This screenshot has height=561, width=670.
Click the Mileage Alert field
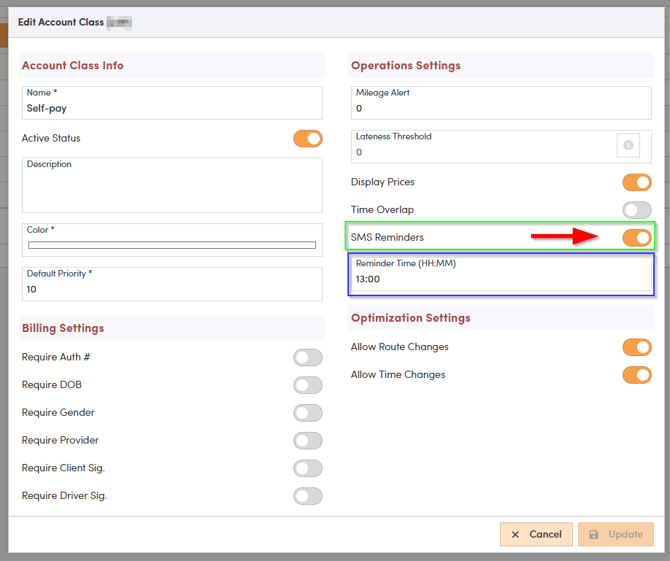tap(500, 108)
